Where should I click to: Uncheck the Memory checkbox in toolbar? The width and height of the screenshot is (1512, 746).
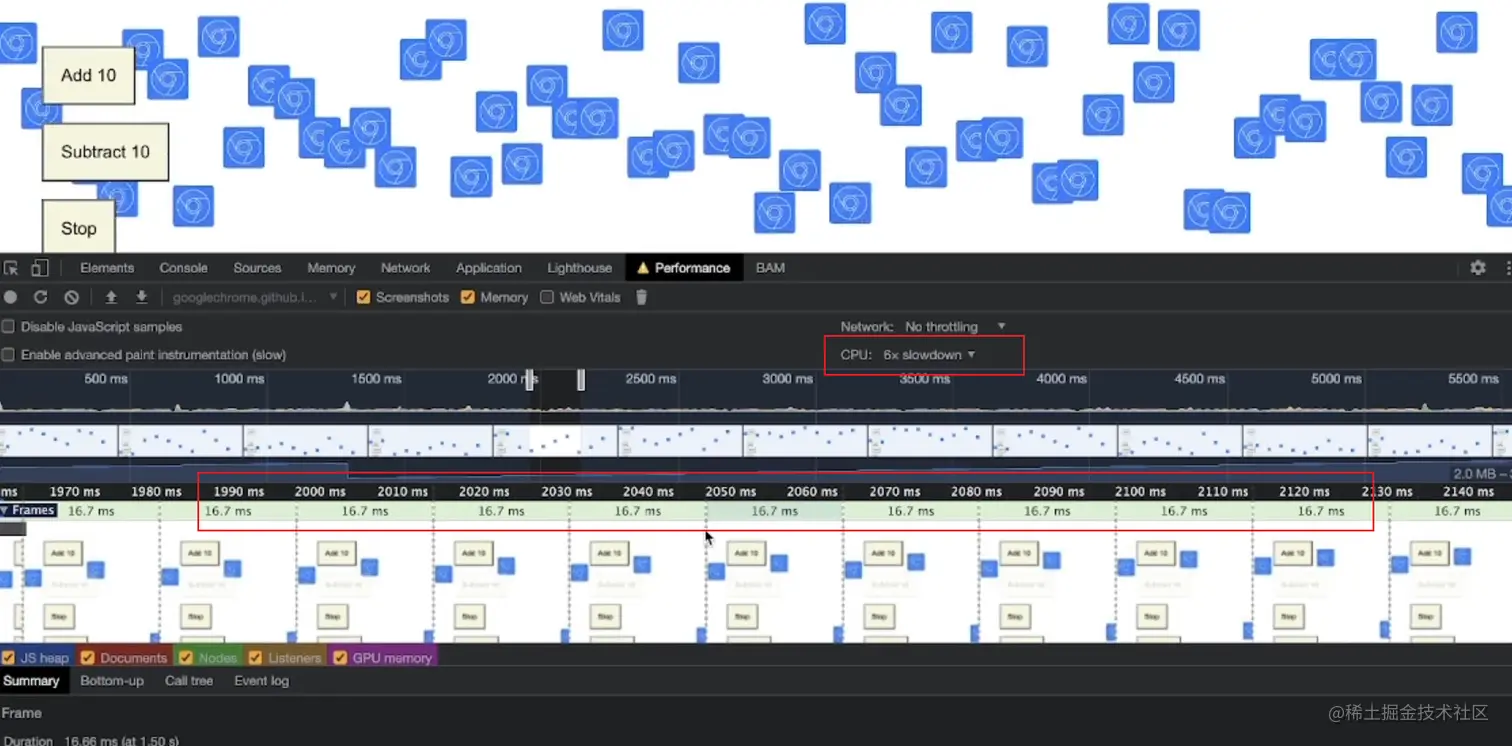[x=468, y=297]
